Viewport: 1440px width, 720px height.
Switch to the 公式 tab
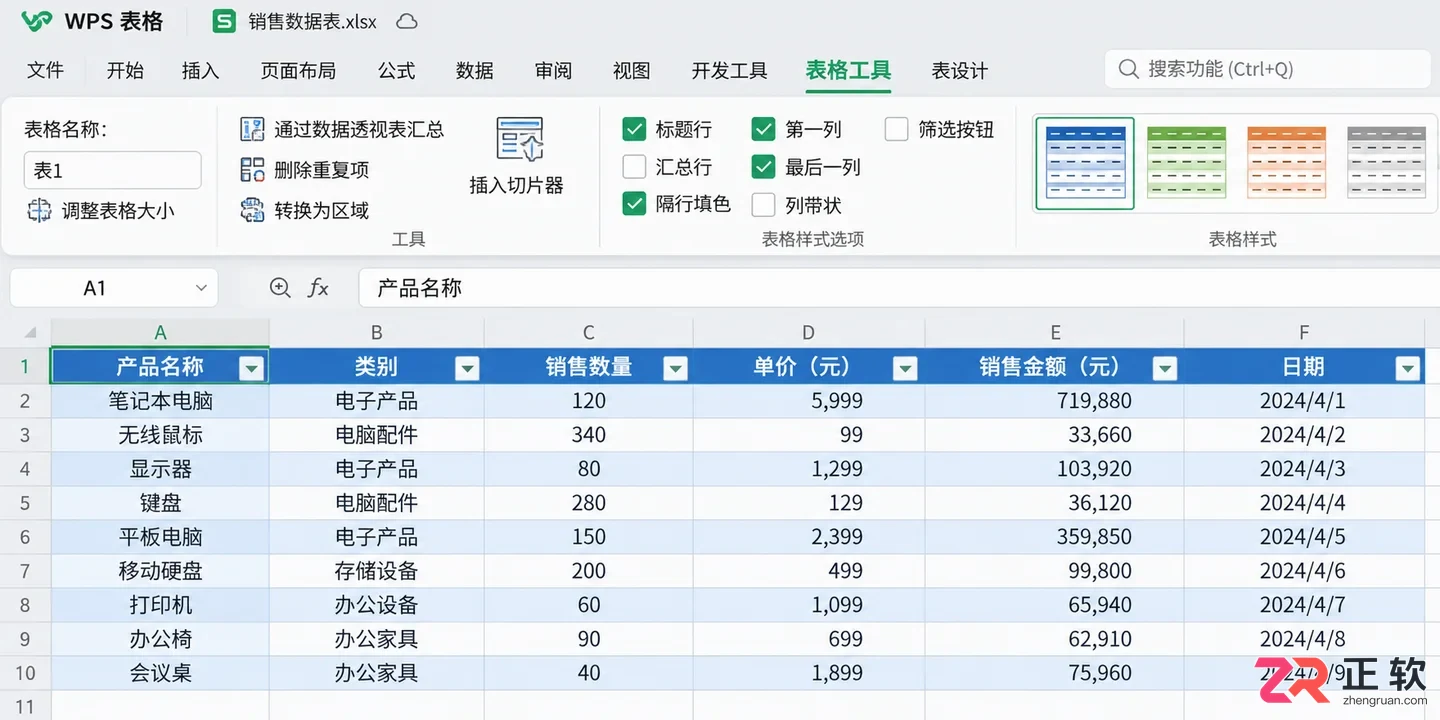click(396, 70)
